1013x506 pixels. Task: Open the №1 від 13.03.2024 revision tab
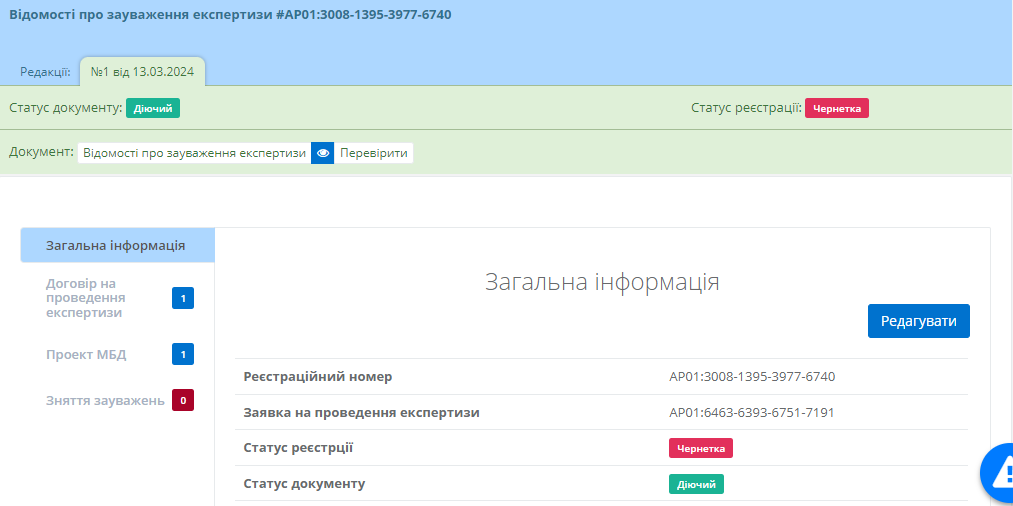142,71
